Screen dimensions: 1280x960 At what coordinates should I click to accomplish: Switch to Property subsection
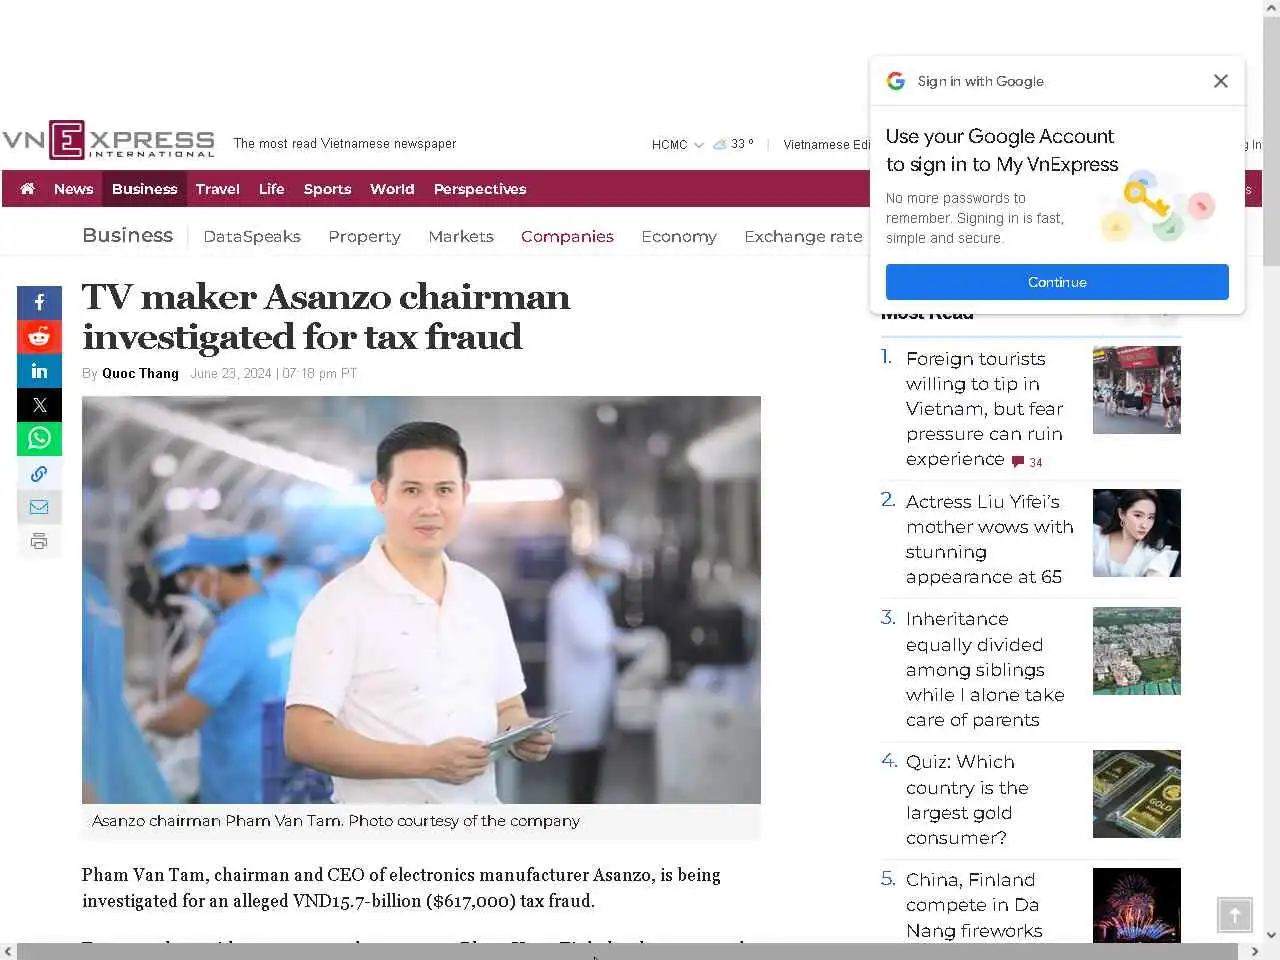pos(364,236)
